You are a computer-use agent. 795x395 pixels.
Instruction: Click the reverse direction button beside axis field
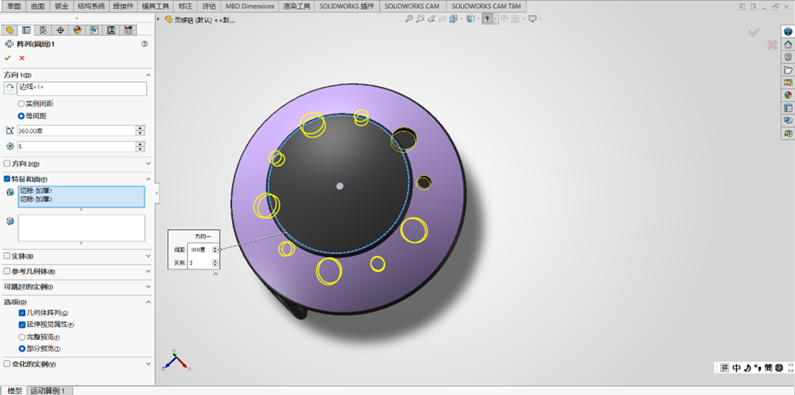pyautogui.click(x=10, y=88)
